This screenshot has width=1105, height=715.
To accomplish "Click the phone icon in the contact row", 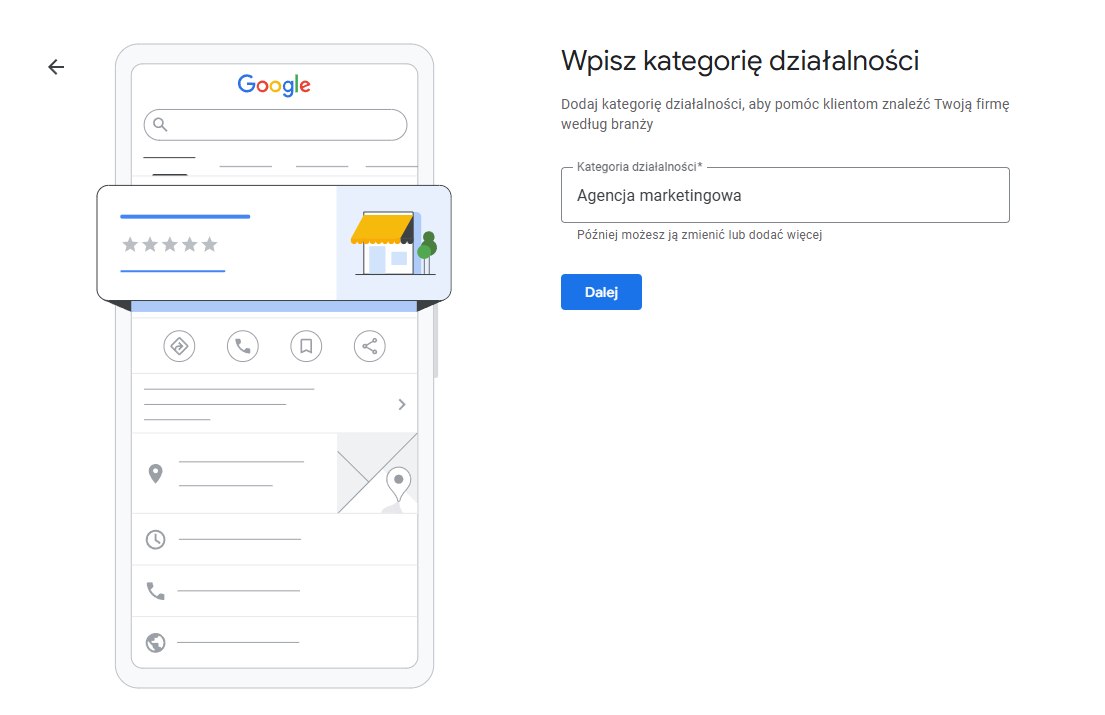I will 155,590.
